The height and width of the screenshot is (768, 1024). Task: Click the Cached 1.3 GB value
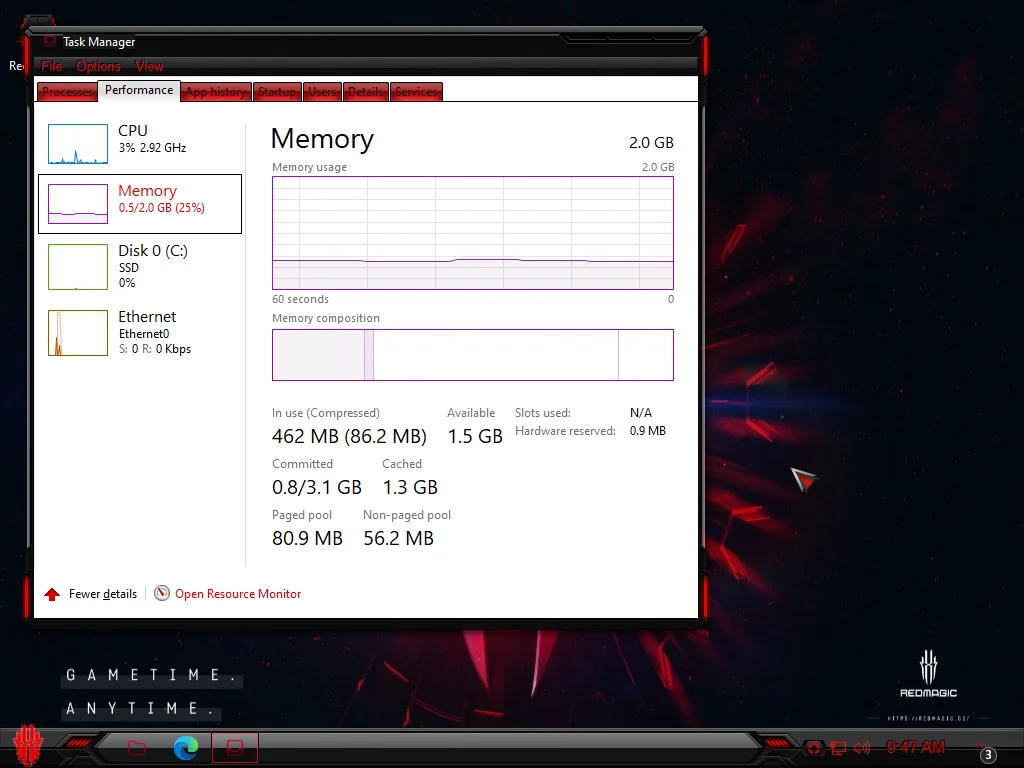410,487
